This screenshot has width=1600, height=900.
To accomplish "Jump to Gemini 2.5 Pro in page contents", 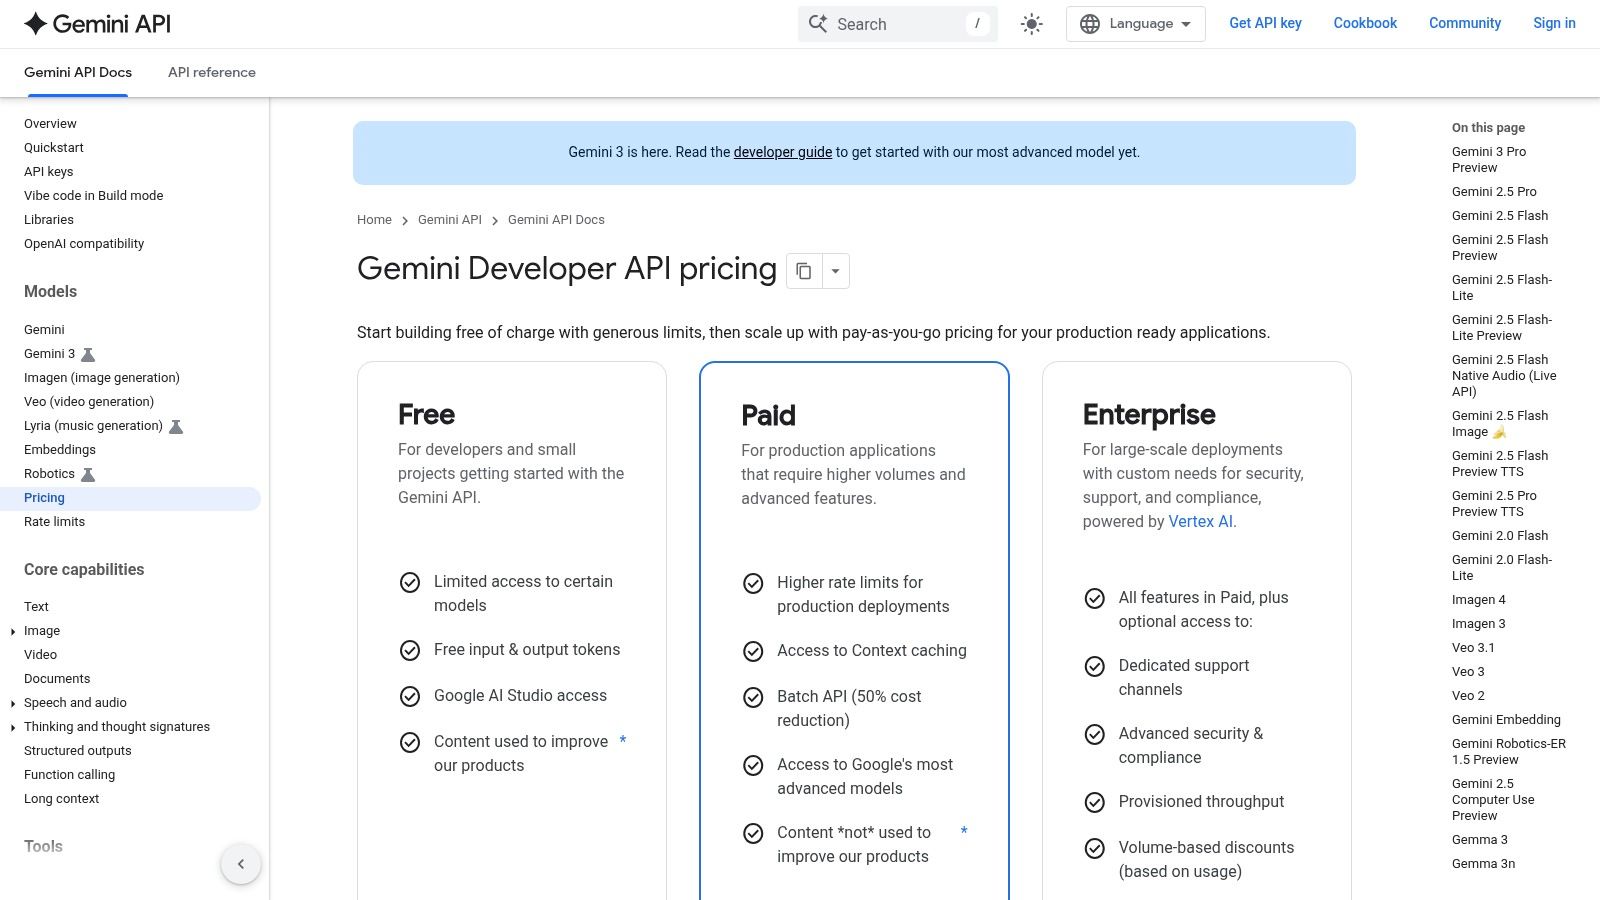I will coord(1494,192).
